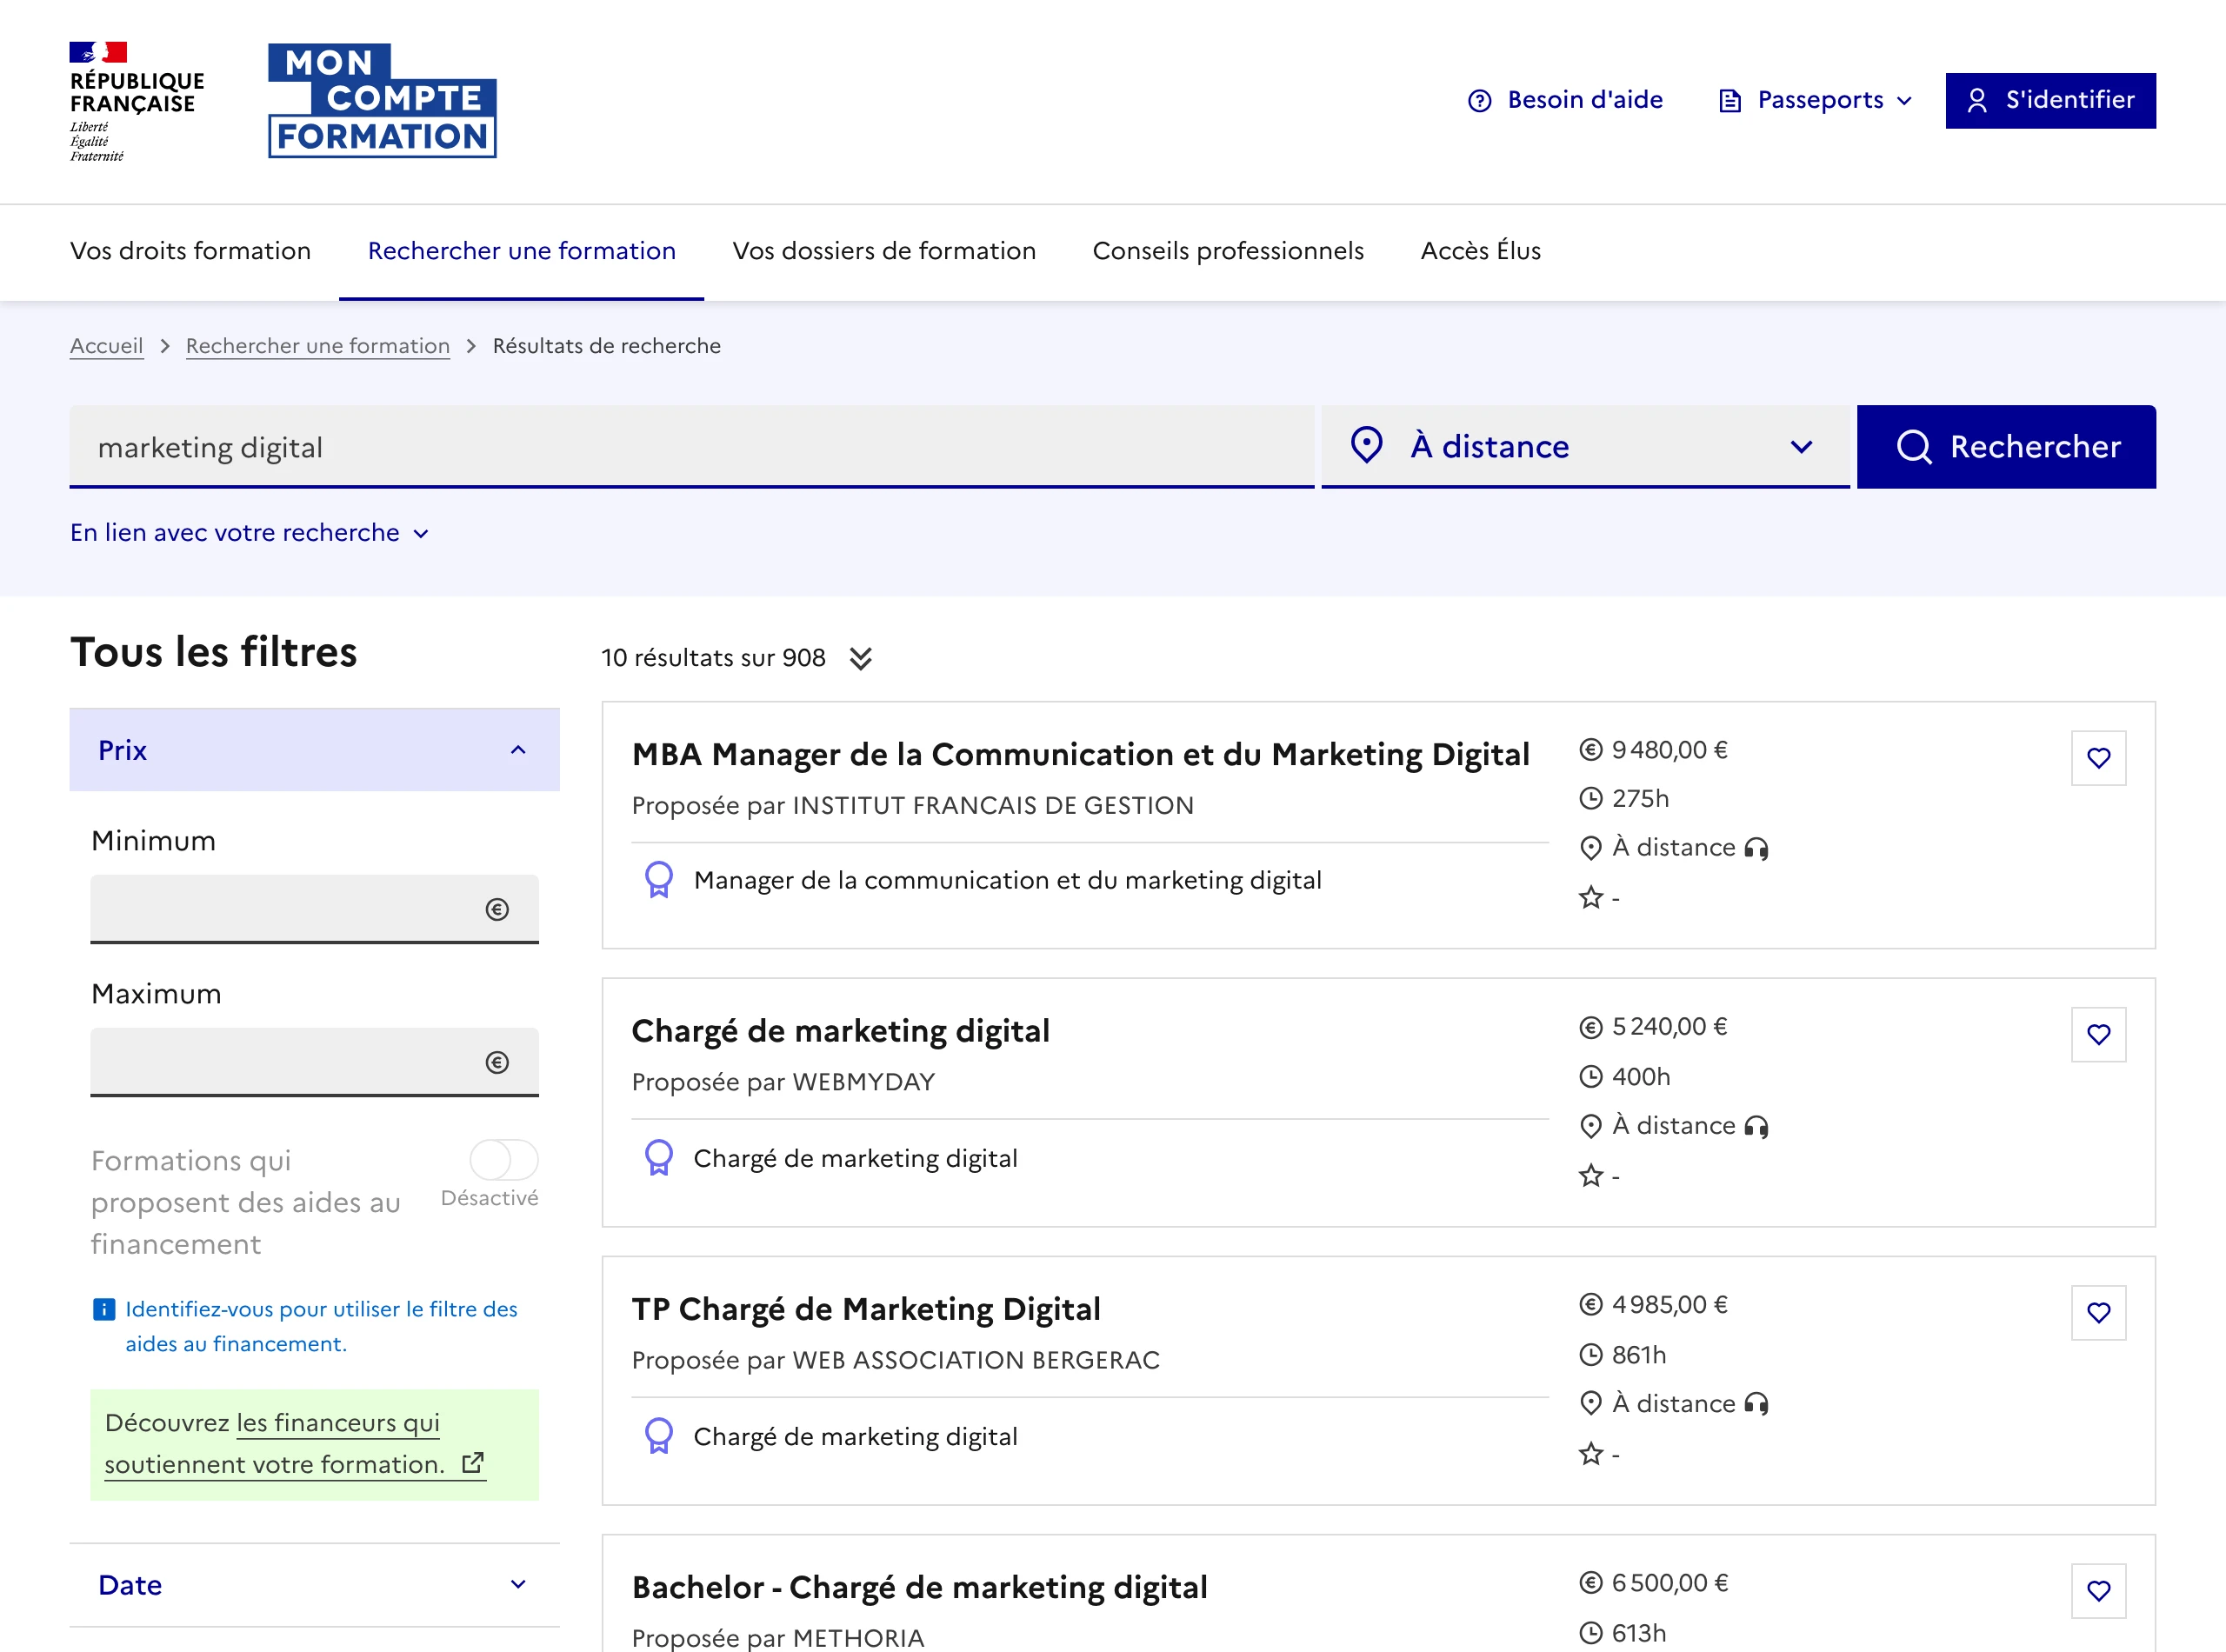Click the location pin icon by À distance
Screen dimensions: 2226x1652
[x=1366, y=445]
